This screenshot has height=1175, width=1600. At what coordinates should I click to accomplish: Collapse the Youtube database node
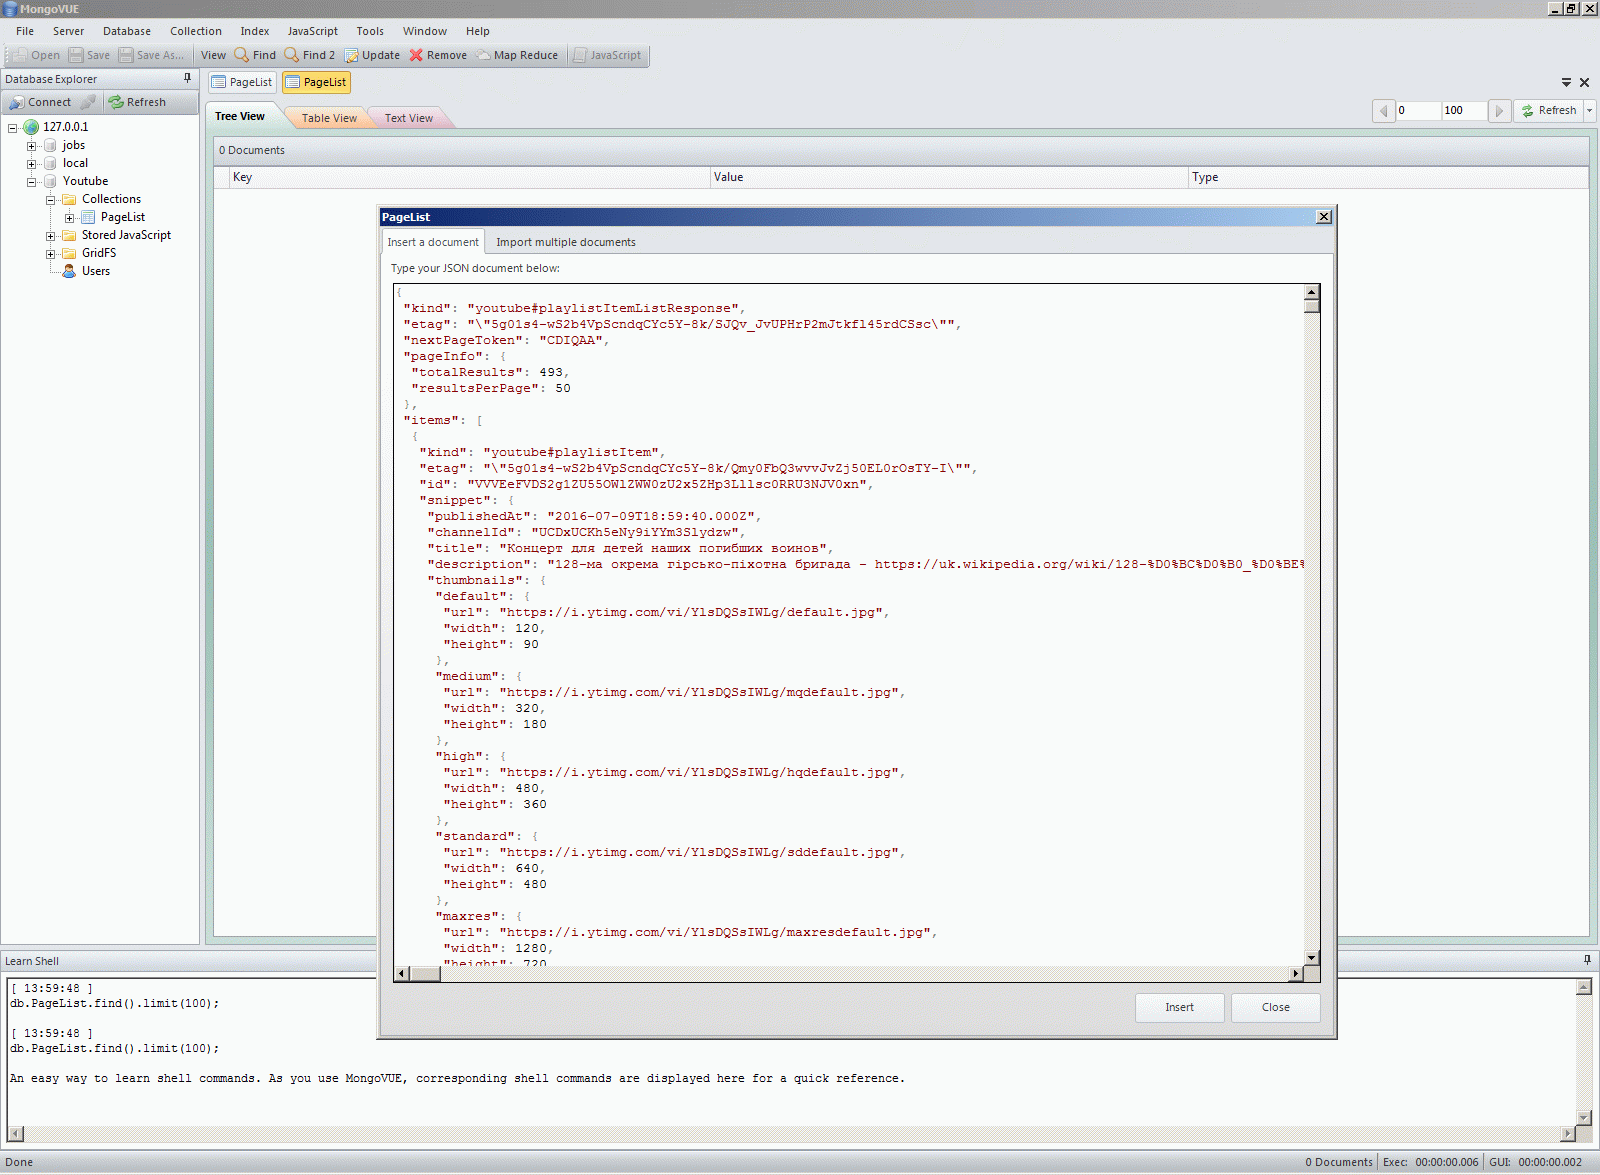32,182
